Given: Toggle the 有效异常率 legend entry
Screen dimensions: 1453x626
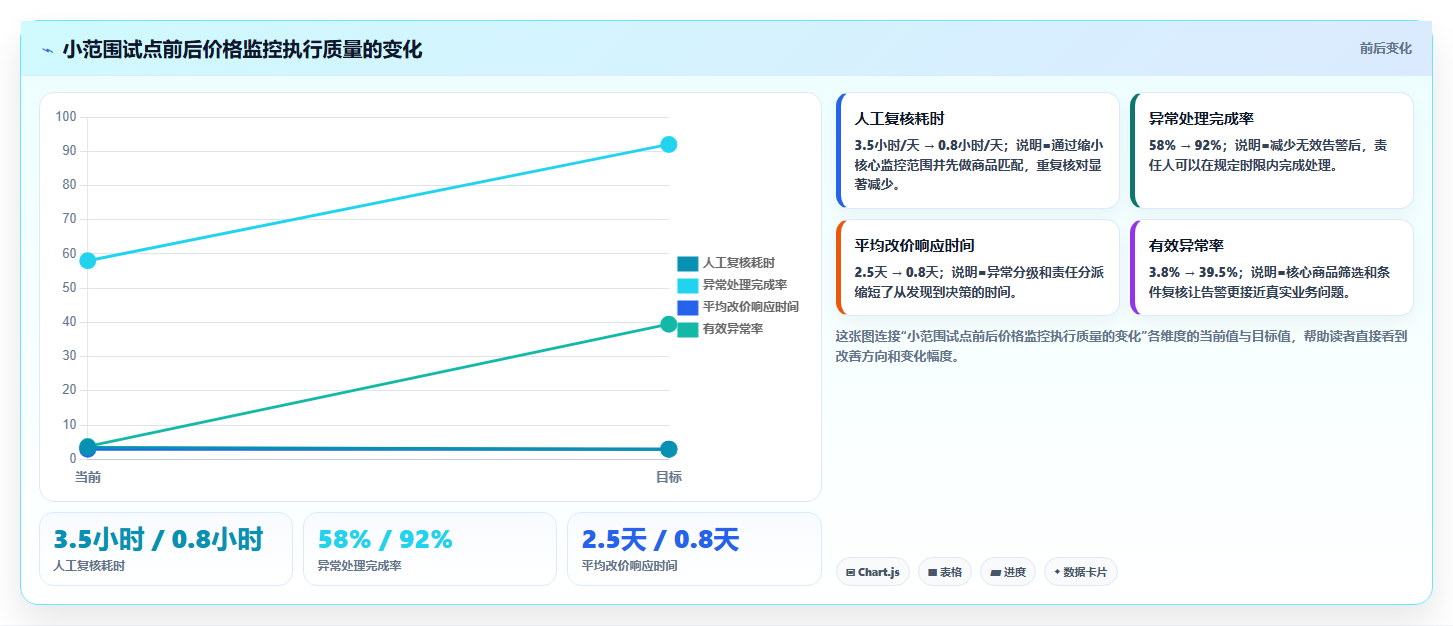Looking at the screenshot, I should (x=720, y=329).
